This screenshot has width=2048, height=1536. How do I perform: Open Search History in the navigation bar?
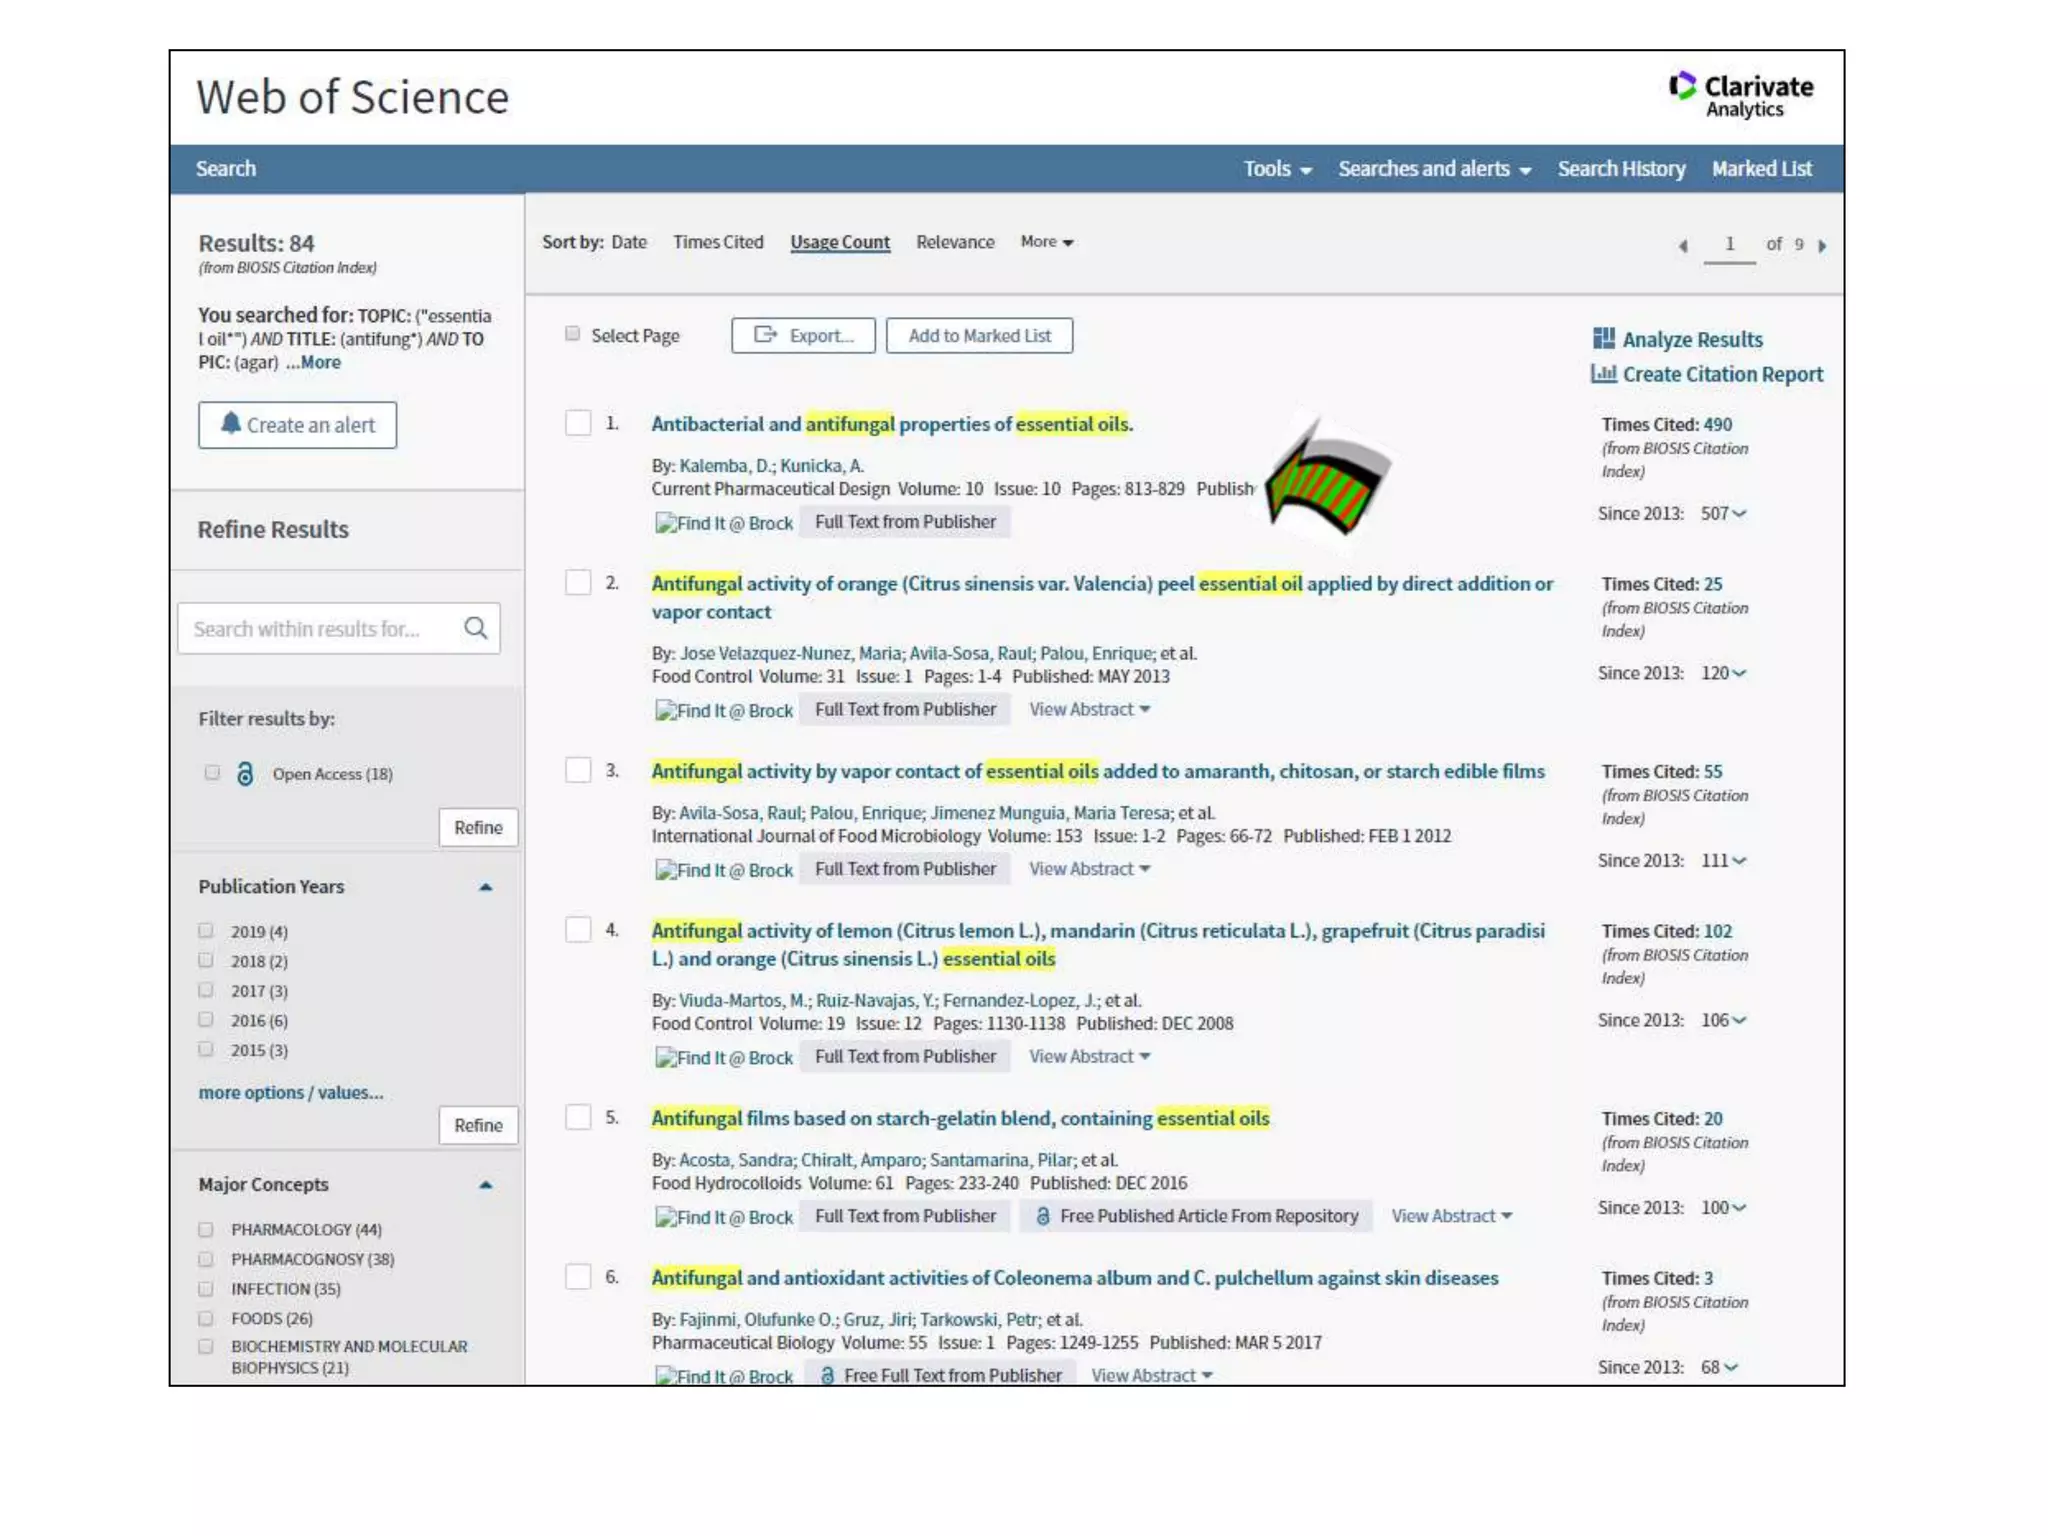(1621, 169)
